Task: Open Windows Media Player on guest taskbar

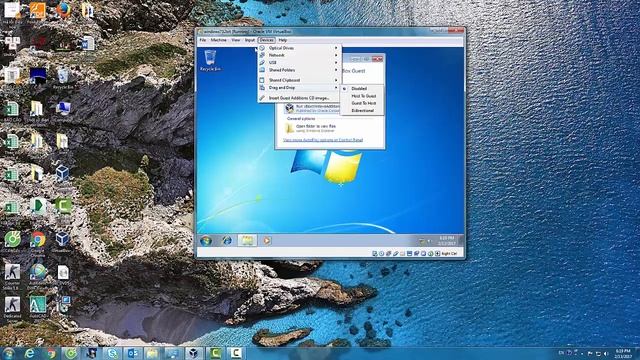Action: 267,240
